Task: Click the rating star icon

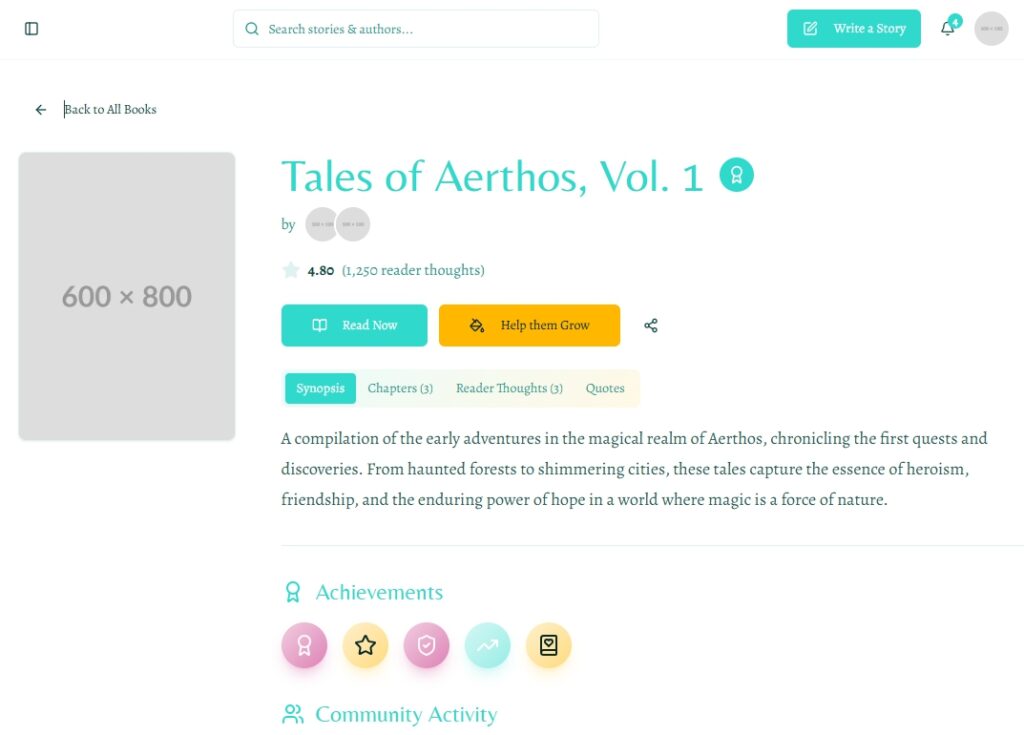Action: [291, 270]
